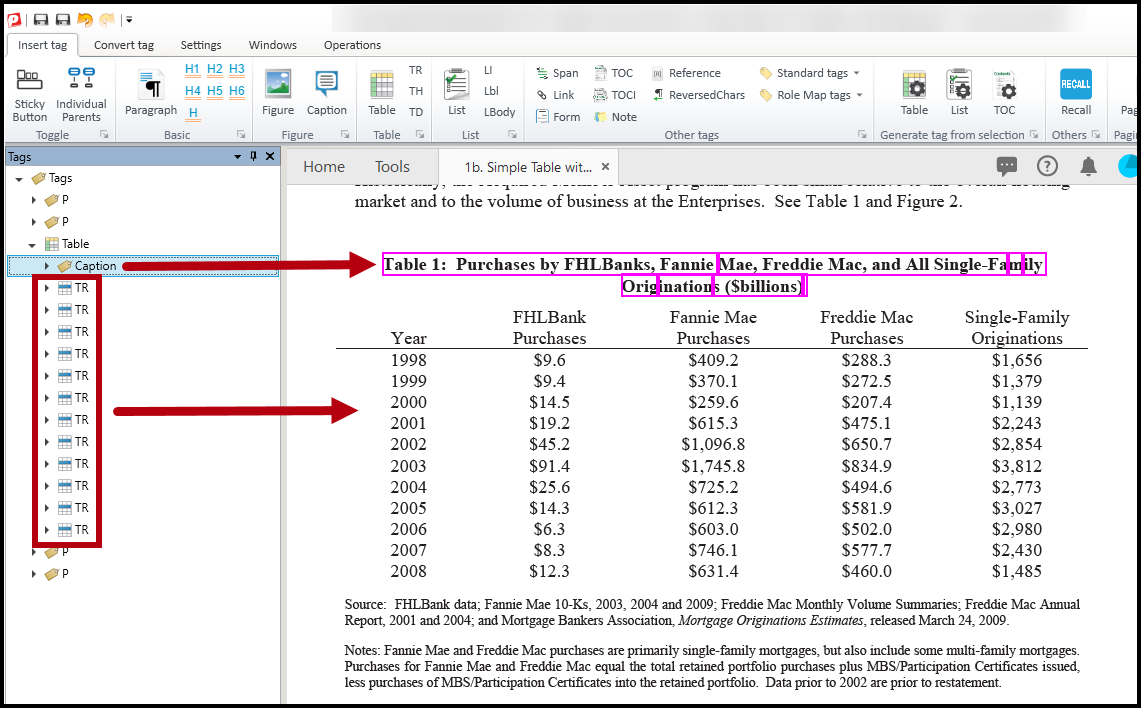
Task: Open the Standard tags dropdown
Action: [809, 73]
